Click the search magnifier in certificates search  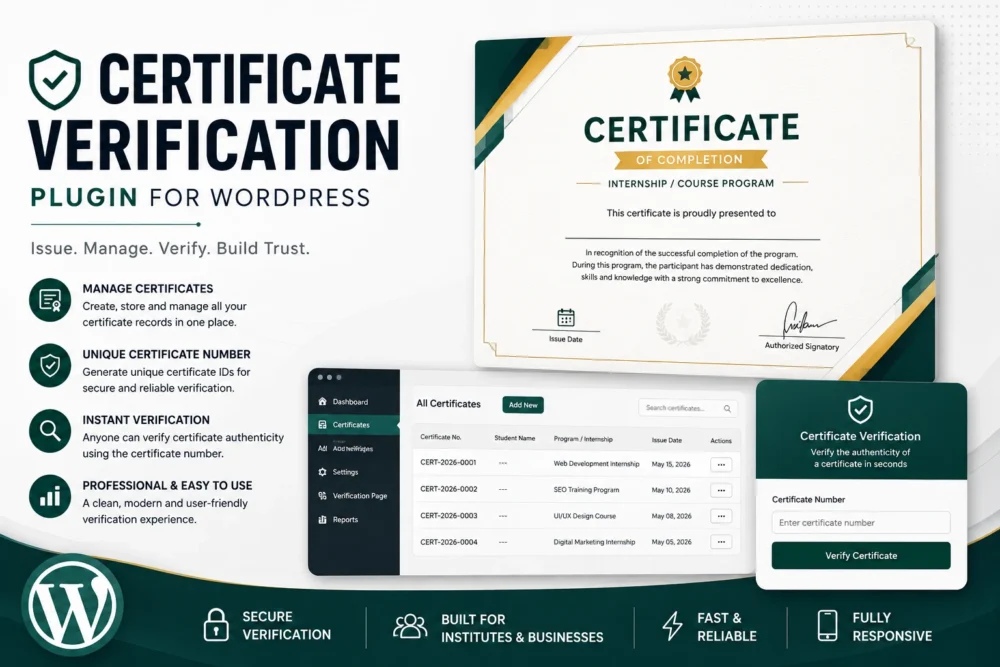pos(727,409)
